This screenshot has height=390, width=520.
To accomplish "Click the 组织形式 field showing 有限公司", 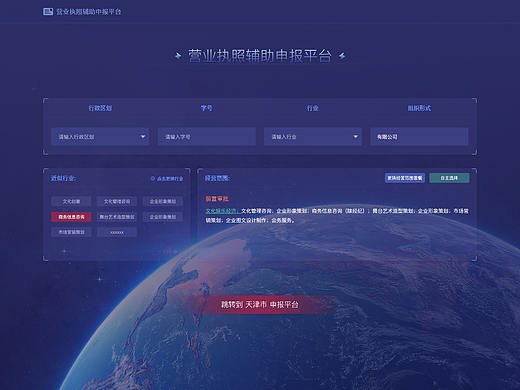I will coord(419,137).
